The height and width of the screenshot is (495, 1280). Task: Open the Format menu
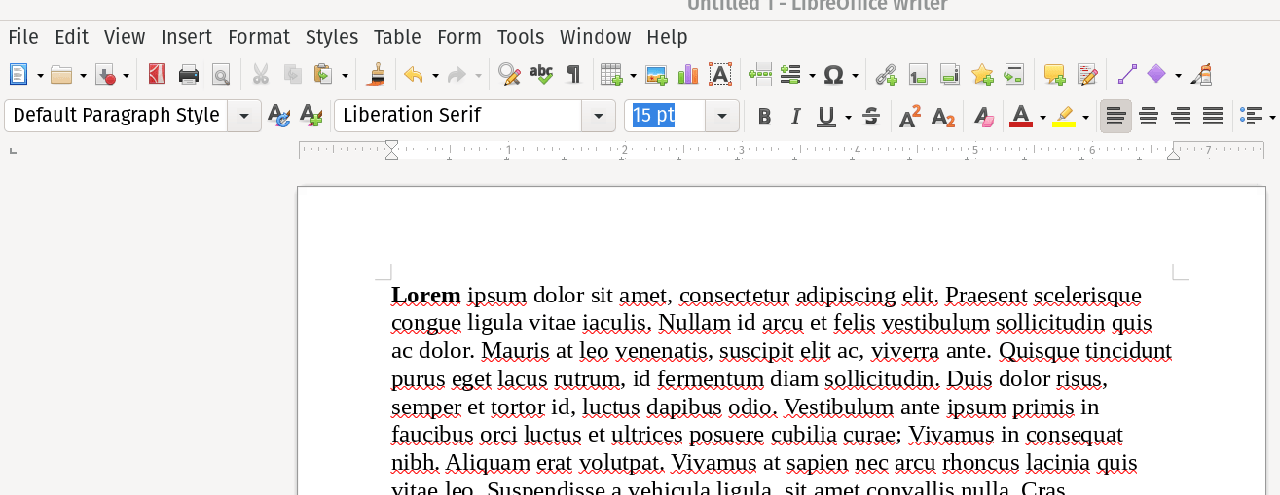point(259,37)
